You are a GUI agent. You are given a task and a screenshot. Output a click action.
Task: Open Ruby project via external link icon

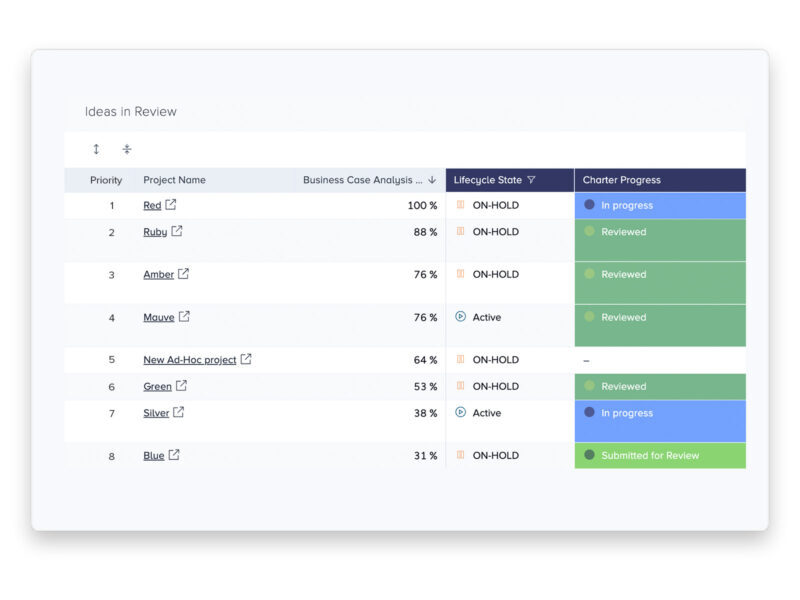pyautogui.click(x=177, y=231)
